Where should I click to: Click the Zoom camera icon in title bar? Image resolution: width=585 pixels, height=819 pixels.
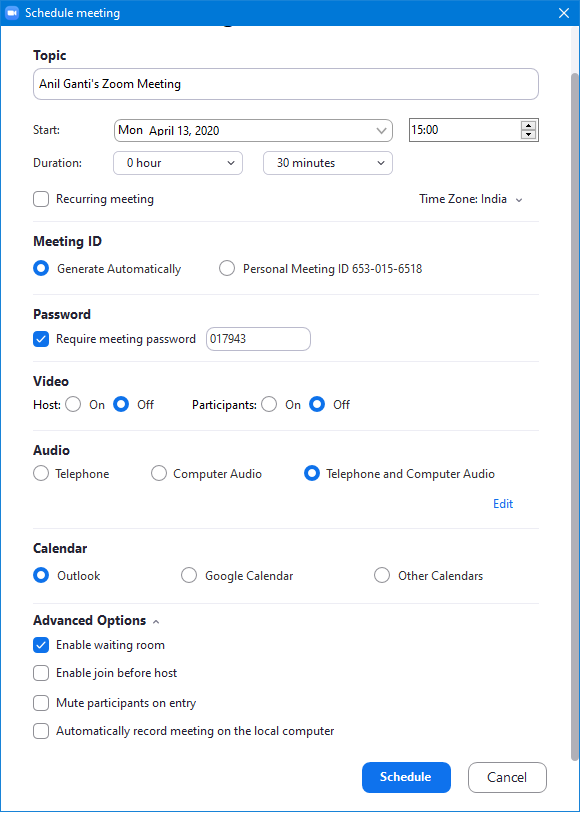tap(11, 13)
